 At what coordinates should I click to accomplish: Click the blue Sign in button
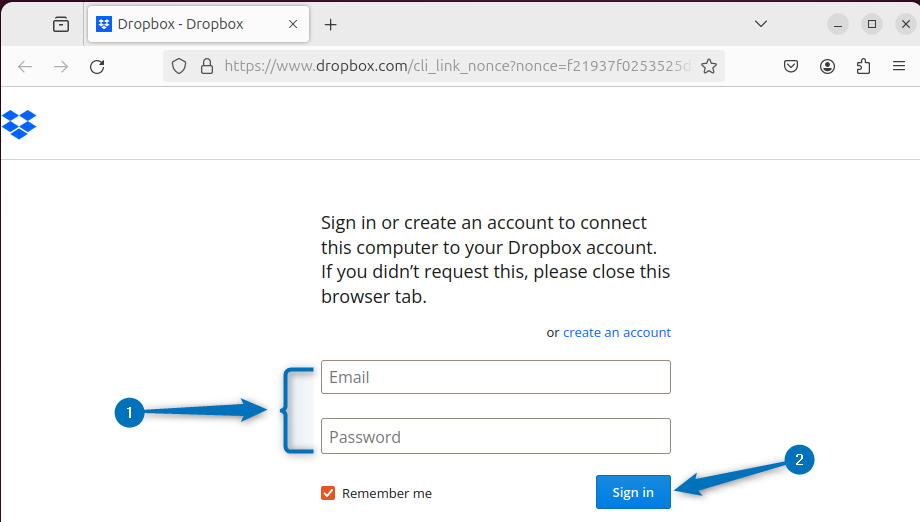[x=633, y=492]
